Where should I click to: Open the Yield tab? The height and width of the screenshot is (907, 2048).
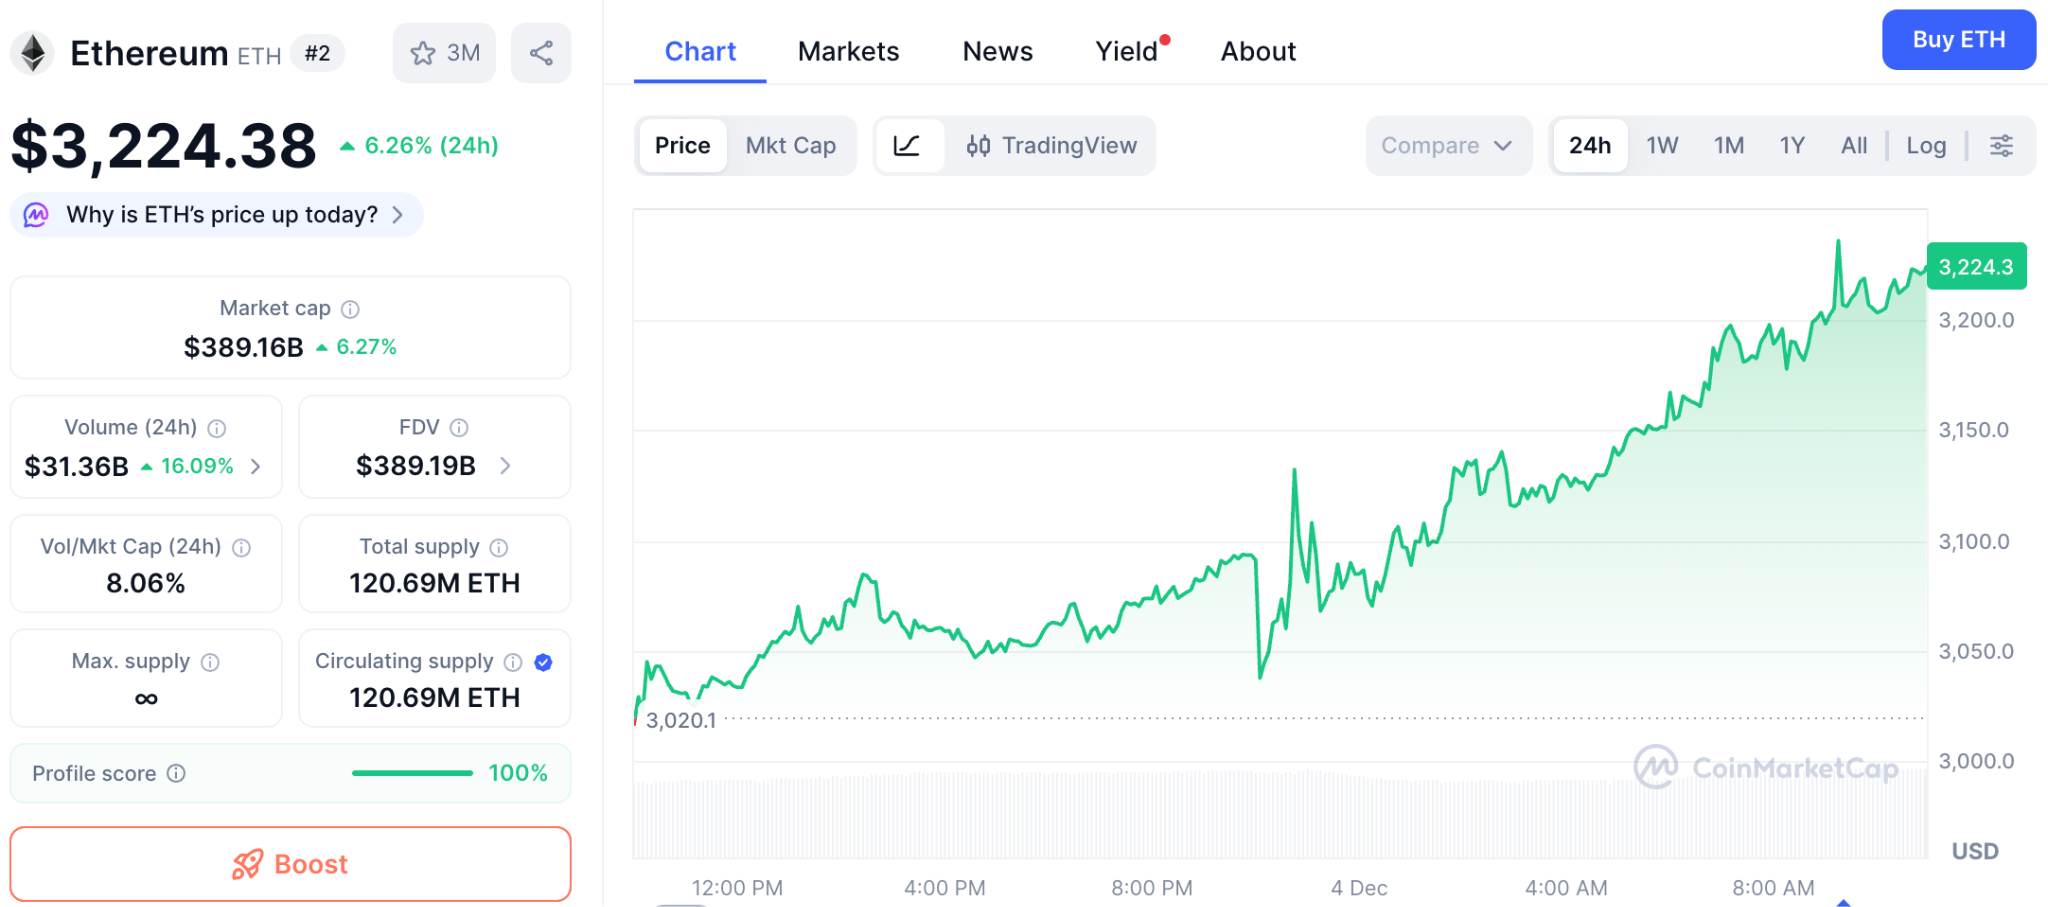[1127, 51]
